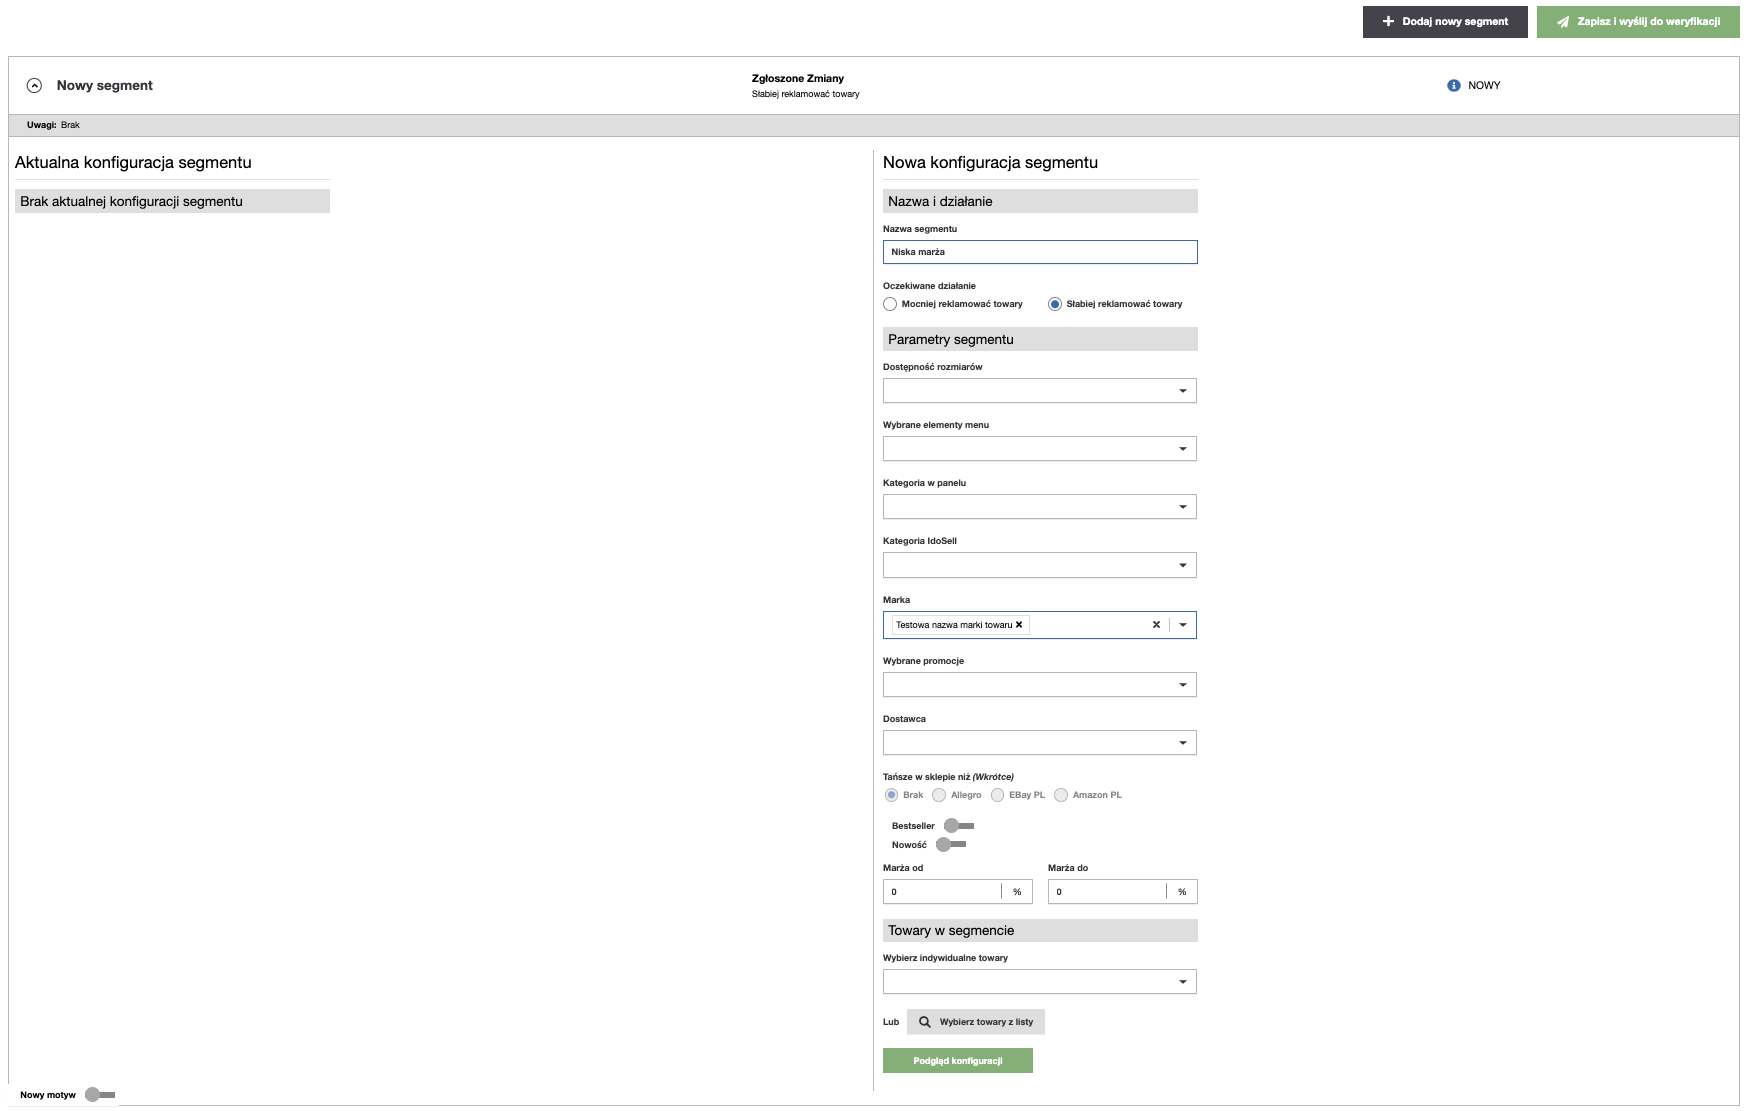This screenshot has height=1111, width=1748.
Task: Click the blue info icon beside NOWY
Action: pos(1453,86)
